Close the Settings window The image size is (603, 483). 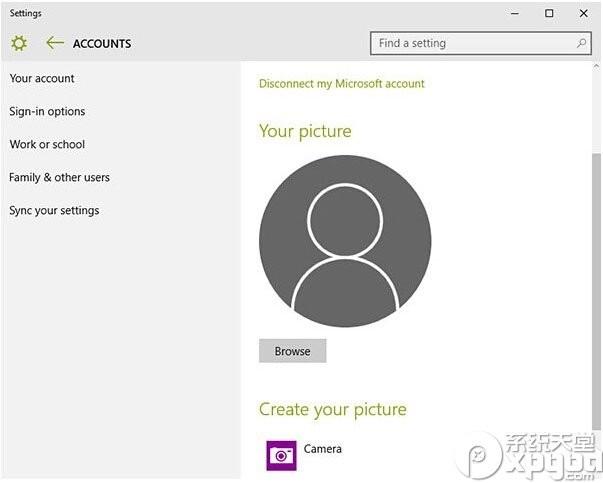583,13
